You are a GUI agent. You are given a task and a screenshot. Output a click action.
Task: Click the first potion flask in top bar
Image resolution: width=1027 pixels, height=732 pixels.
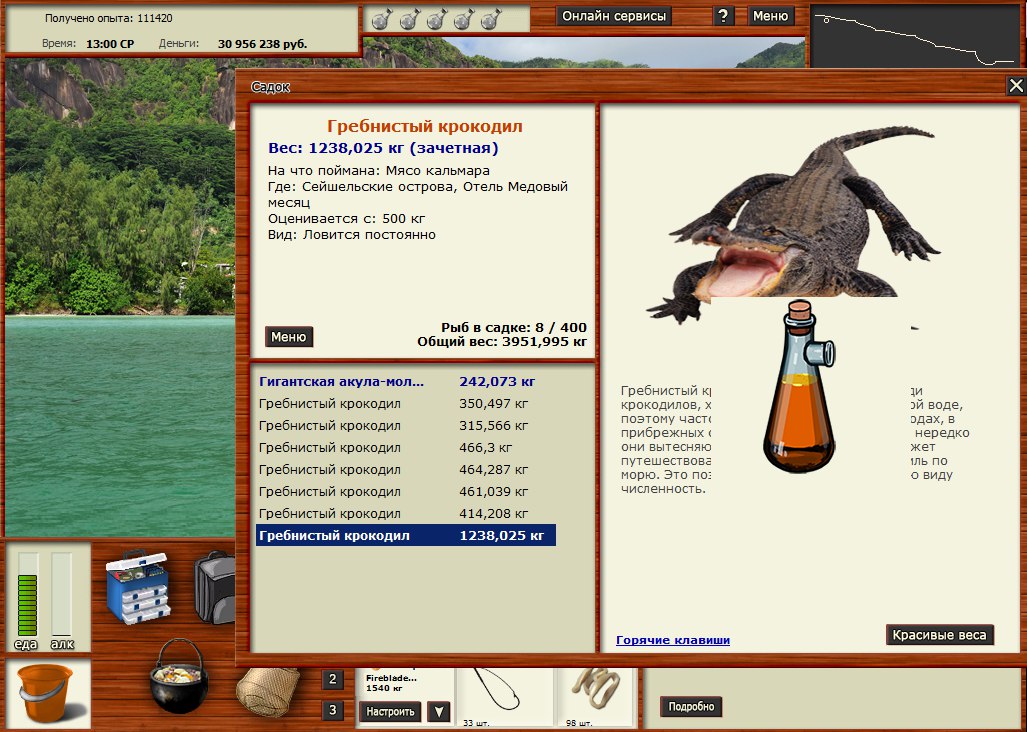click(x=381, y=19)
